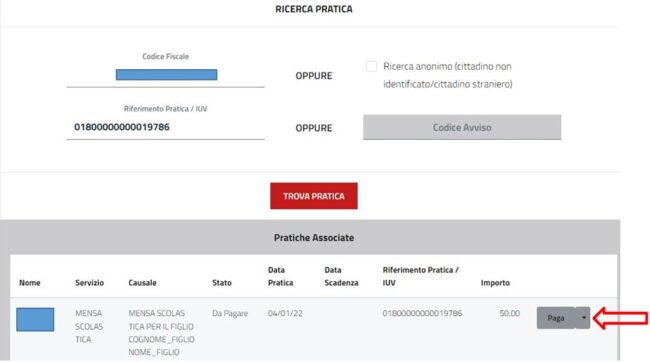Click the Codice Avviso field
The width and height of the screenshot is (650, 362).
pos(462,127)
